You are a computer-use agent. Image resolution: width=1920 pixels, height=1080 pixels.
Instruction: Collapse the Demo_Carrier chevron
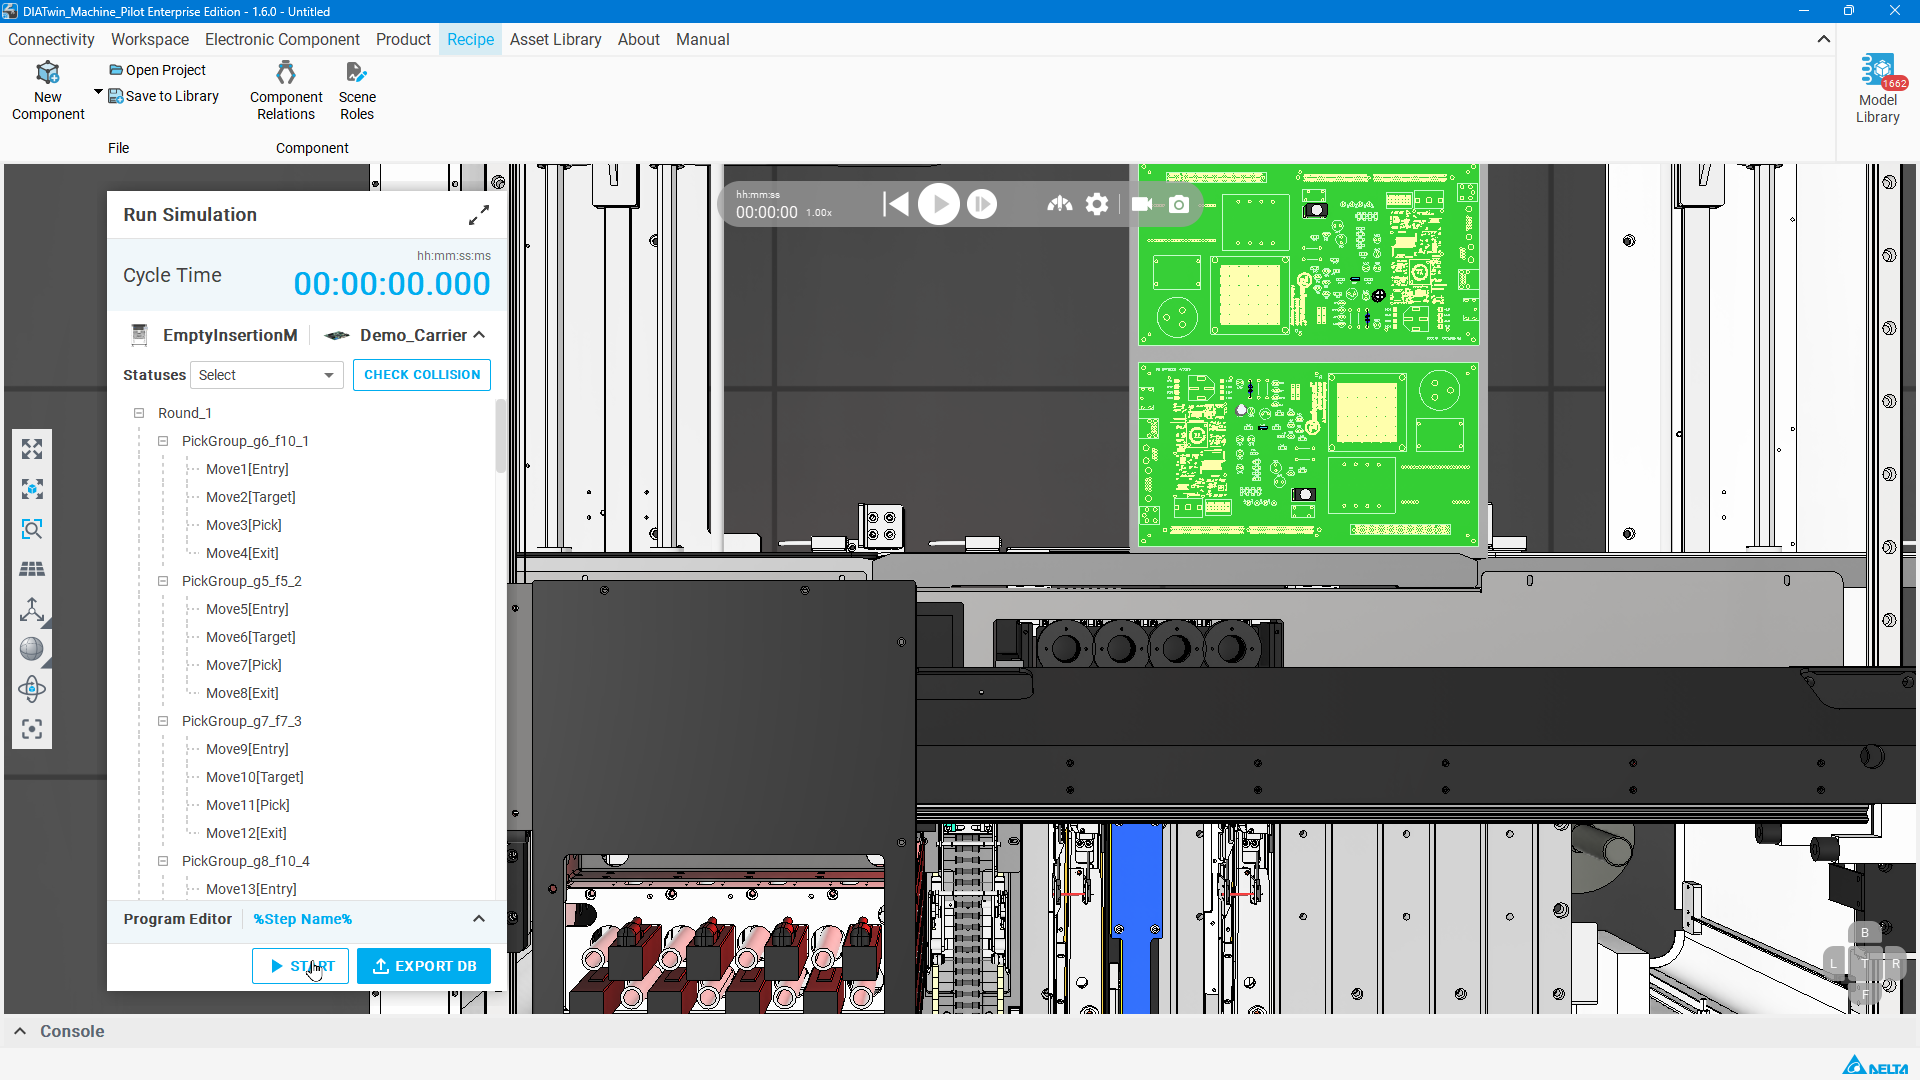(x=479, y=335)
